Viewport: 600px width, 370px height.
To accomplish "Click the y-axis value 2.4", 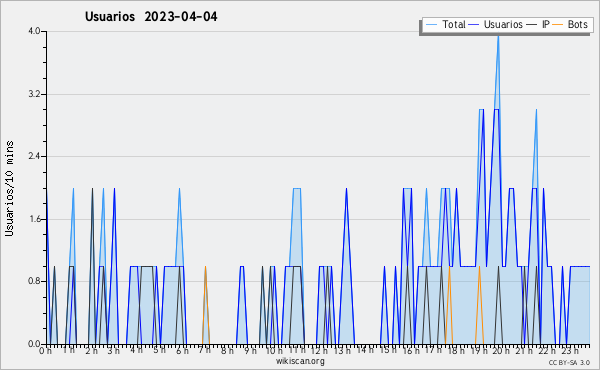I will (x=34, y=156).
